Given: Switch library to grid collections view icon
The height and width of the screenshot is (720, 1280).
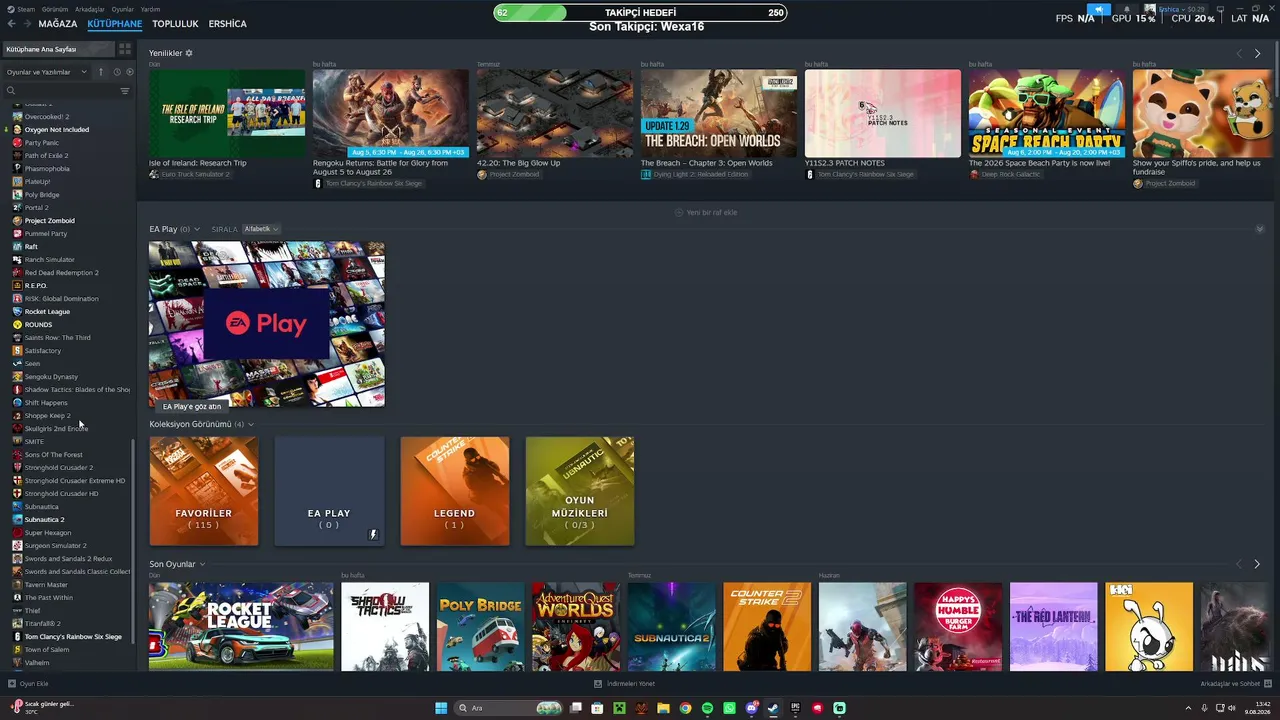Looking at the screenshot, I should point(125,49).
